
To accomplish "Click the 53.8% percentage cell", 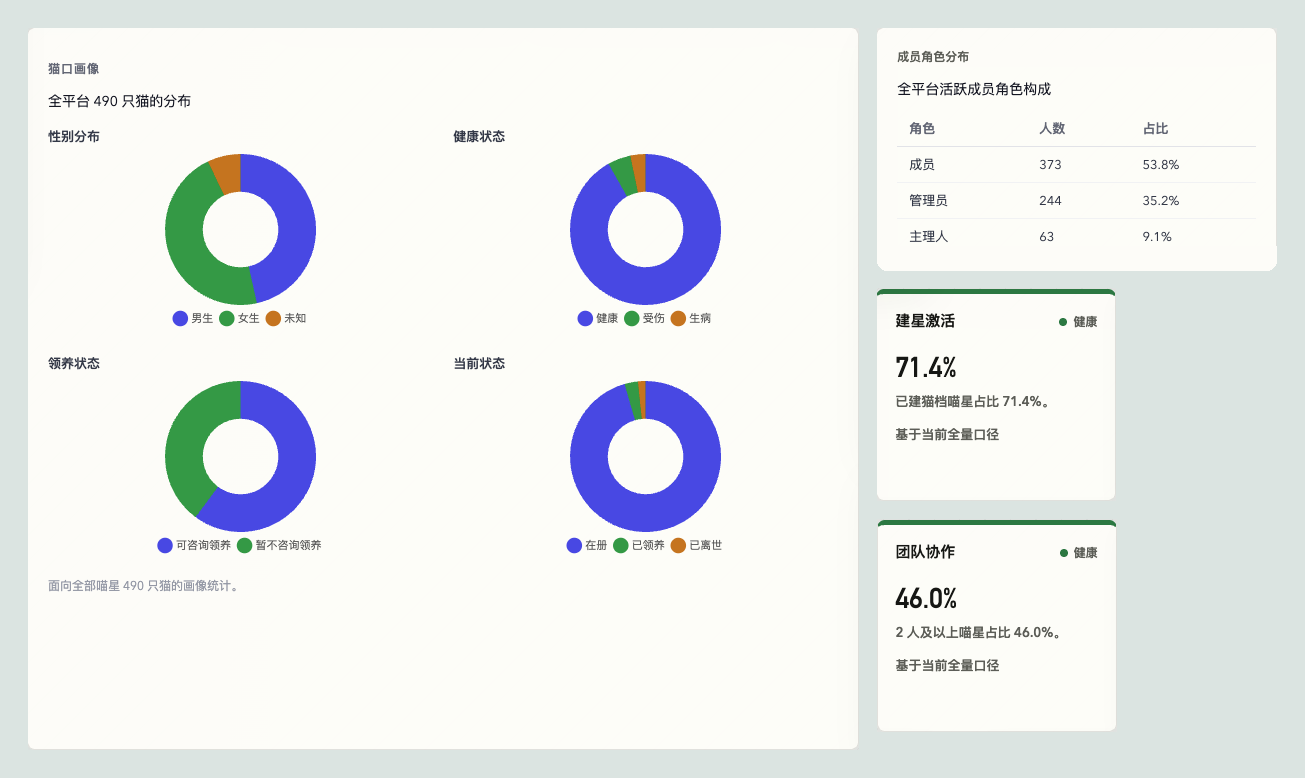I will [1161, 165].
